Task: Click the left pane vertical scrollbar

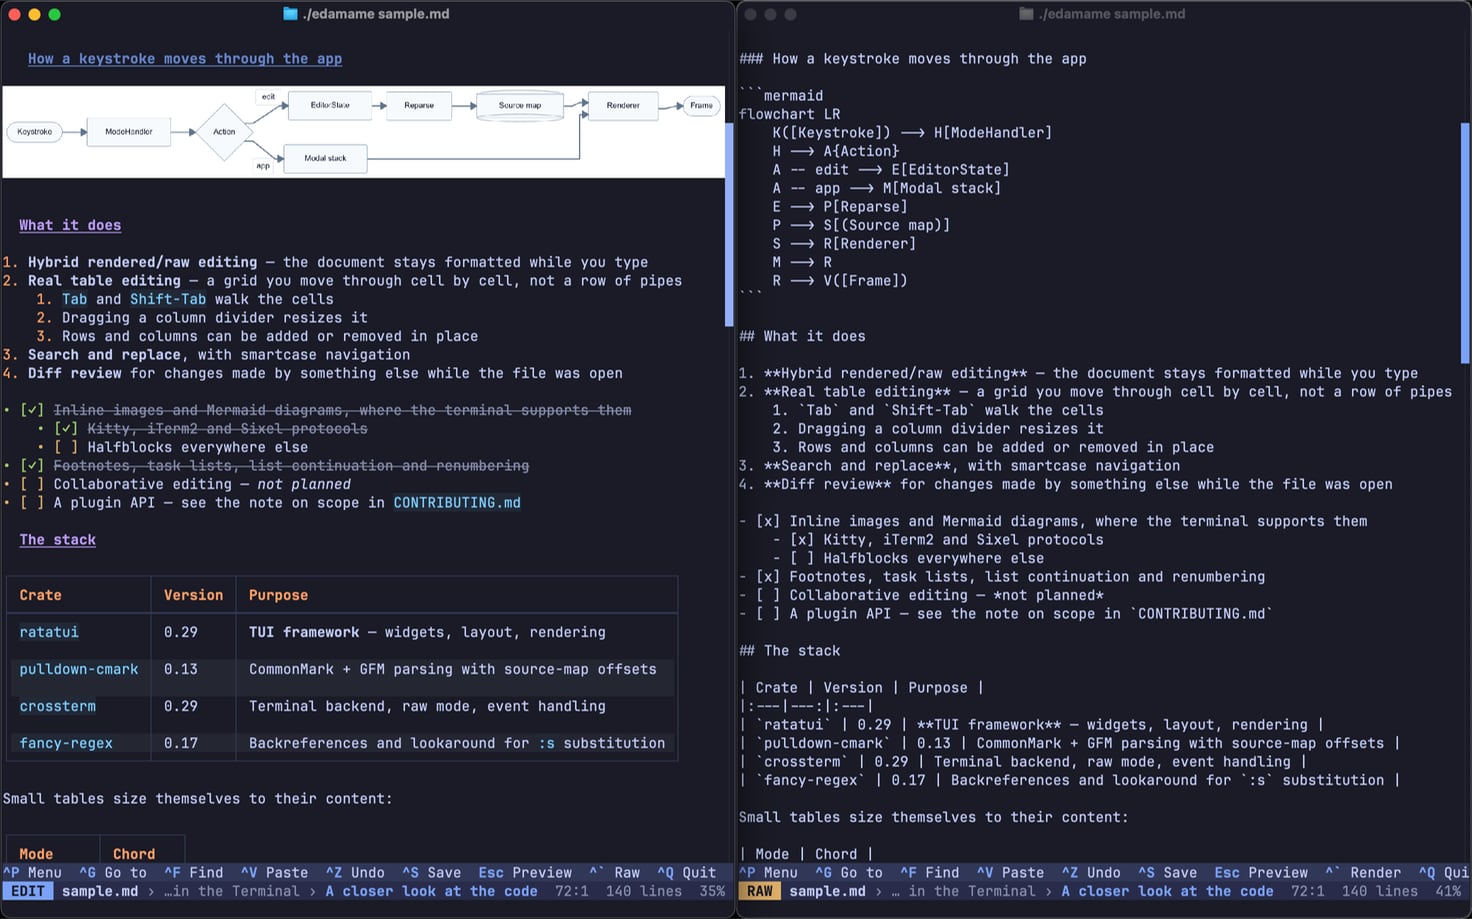Action: point(729,225)
